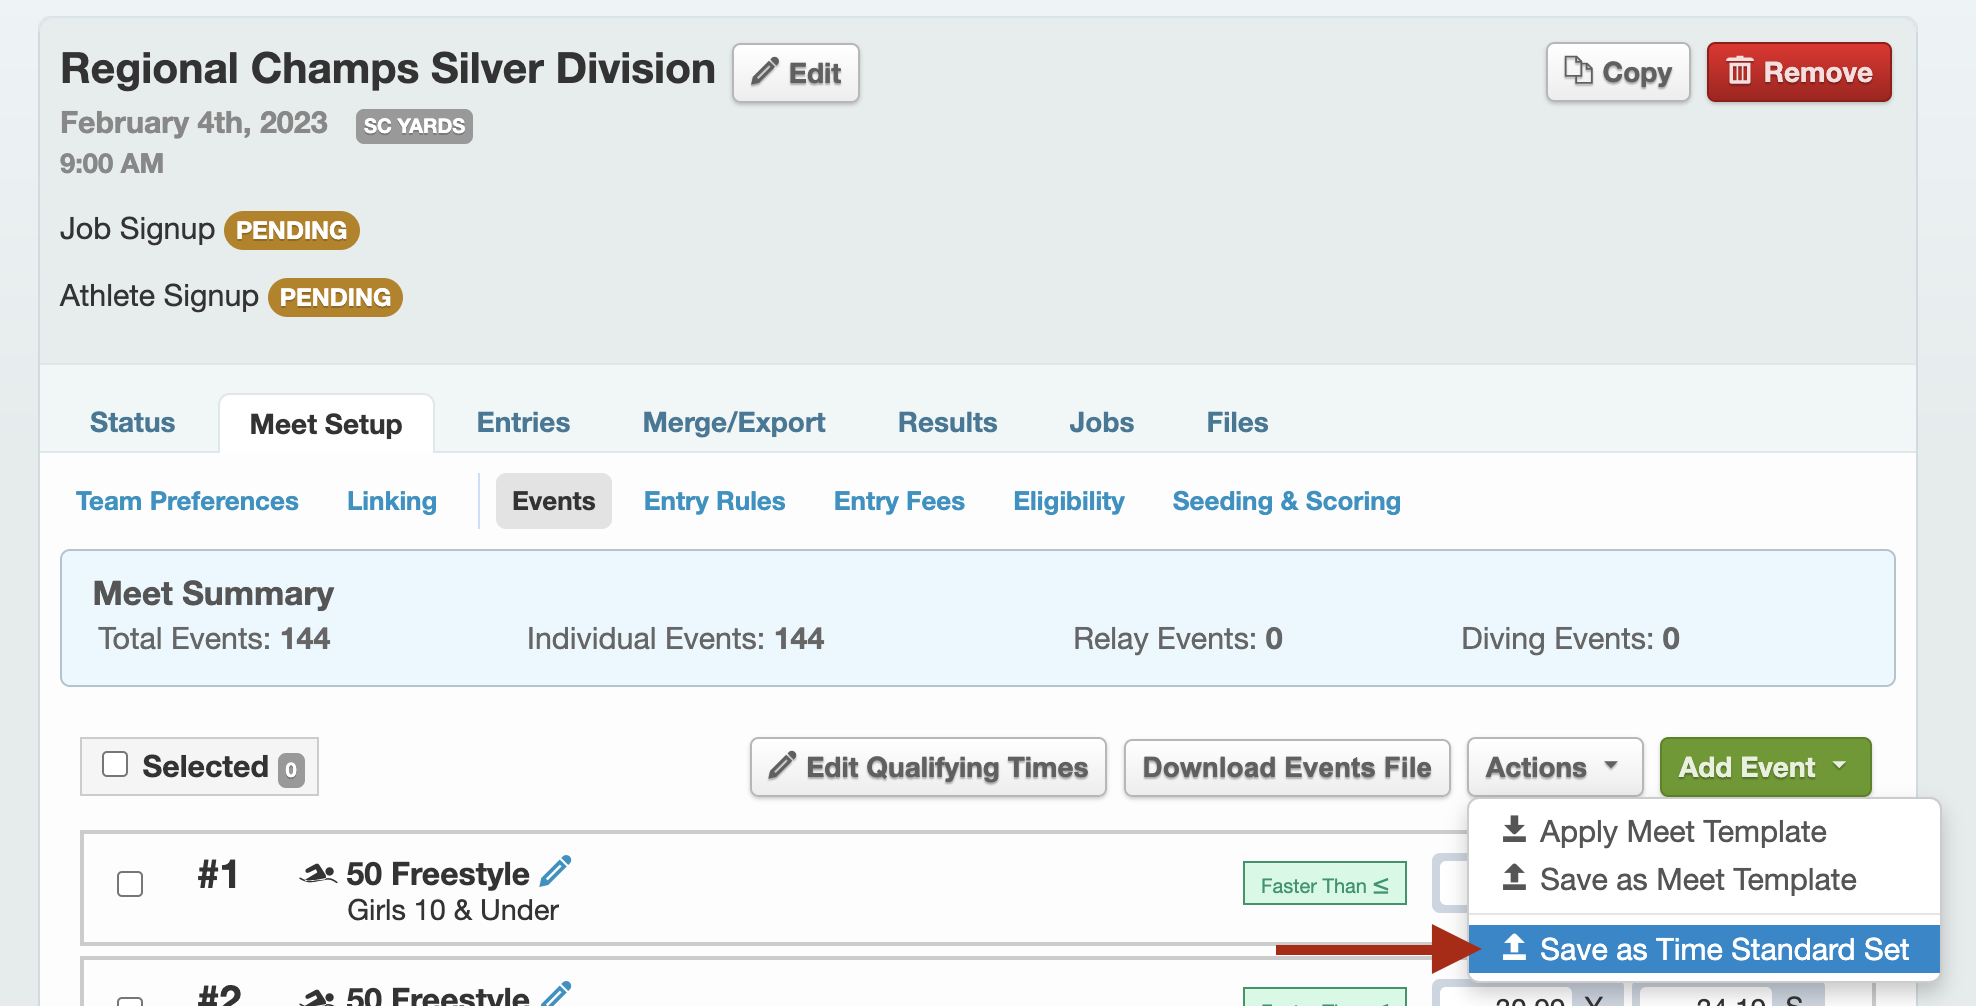The image size is (1976, 1006).
Task: Click the Edit button beside the meet title
Action: point(795,73)
